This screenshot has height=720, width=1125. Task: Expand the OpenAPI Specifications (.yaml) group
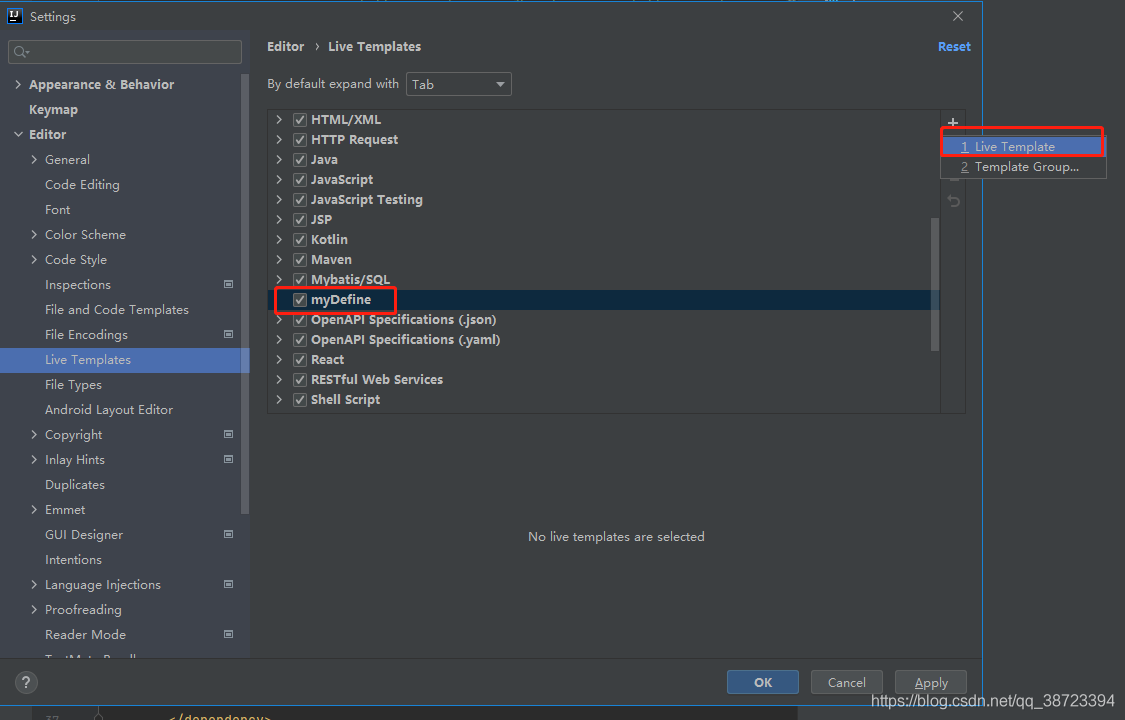coord(280,340)
